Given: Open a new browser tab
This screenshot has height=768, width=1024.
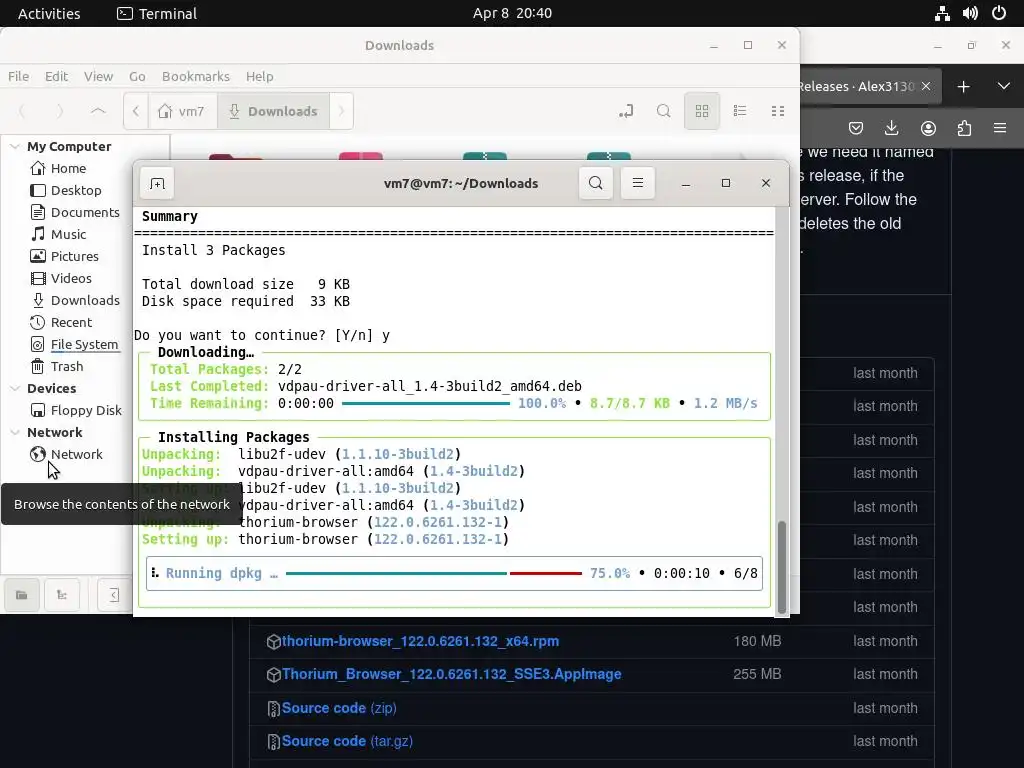Looking at the screenshot, I should 963,86.
